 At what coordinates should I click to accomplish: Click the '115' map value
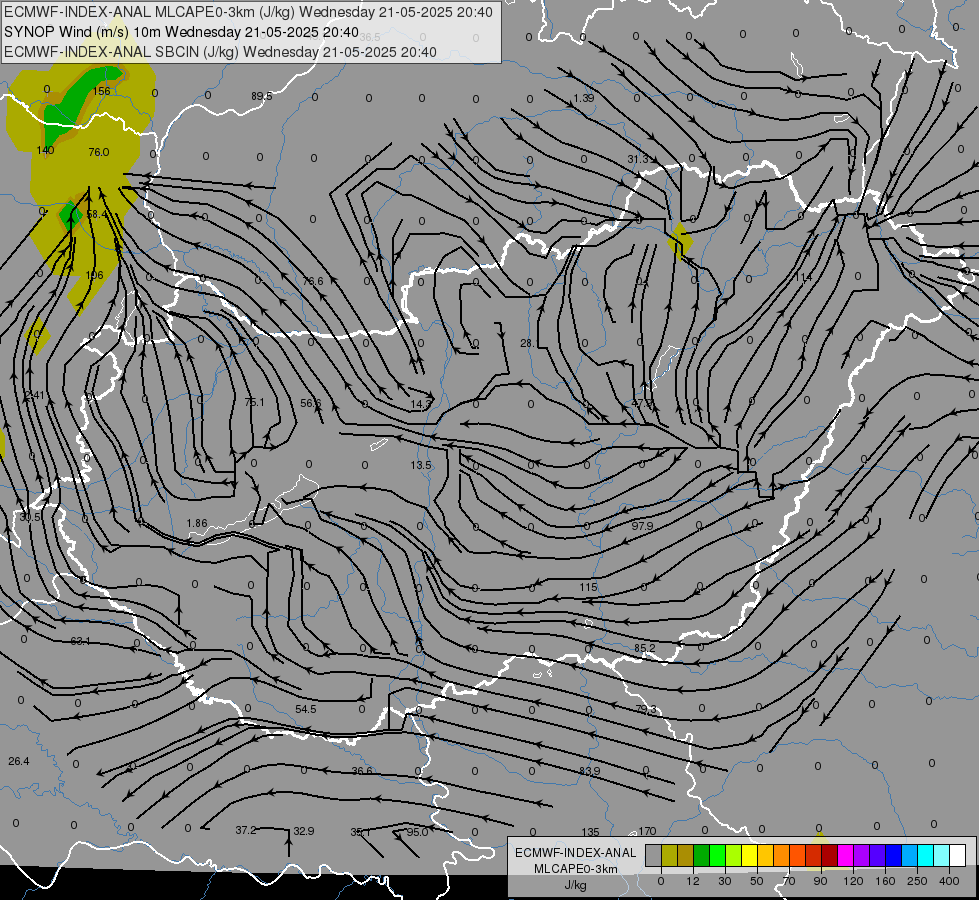click(x=588, y=587)
